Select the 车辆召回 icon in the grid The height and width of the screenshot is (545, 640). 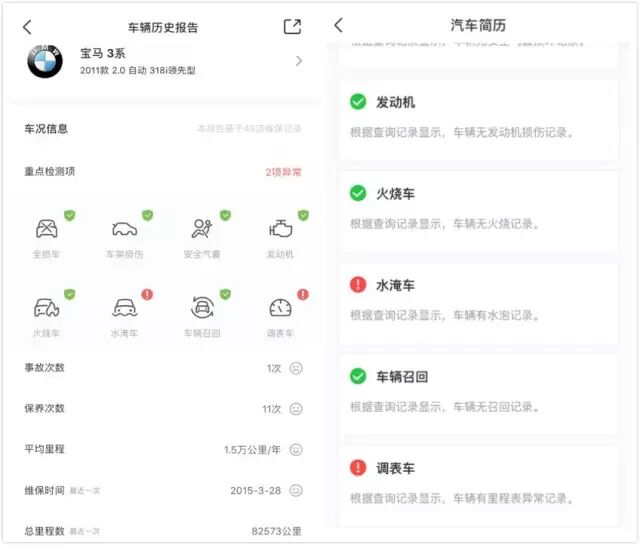[x=202, y=307]
